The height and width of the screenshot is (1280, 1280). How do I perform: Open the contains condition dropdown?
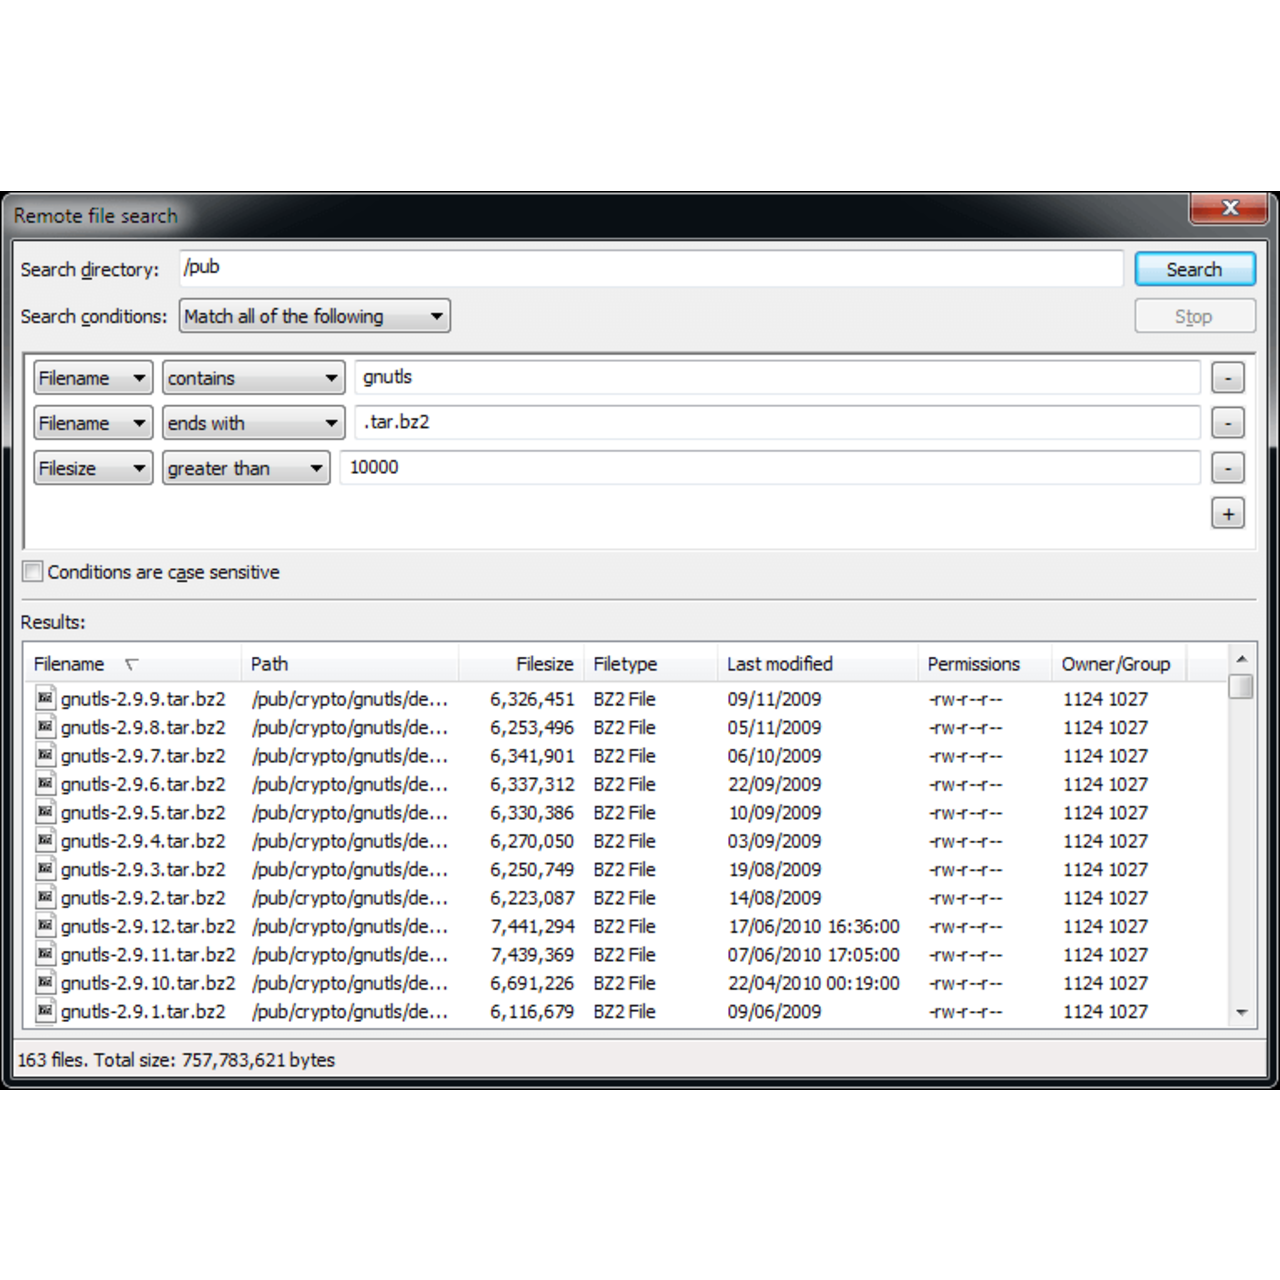click(252, 377)
